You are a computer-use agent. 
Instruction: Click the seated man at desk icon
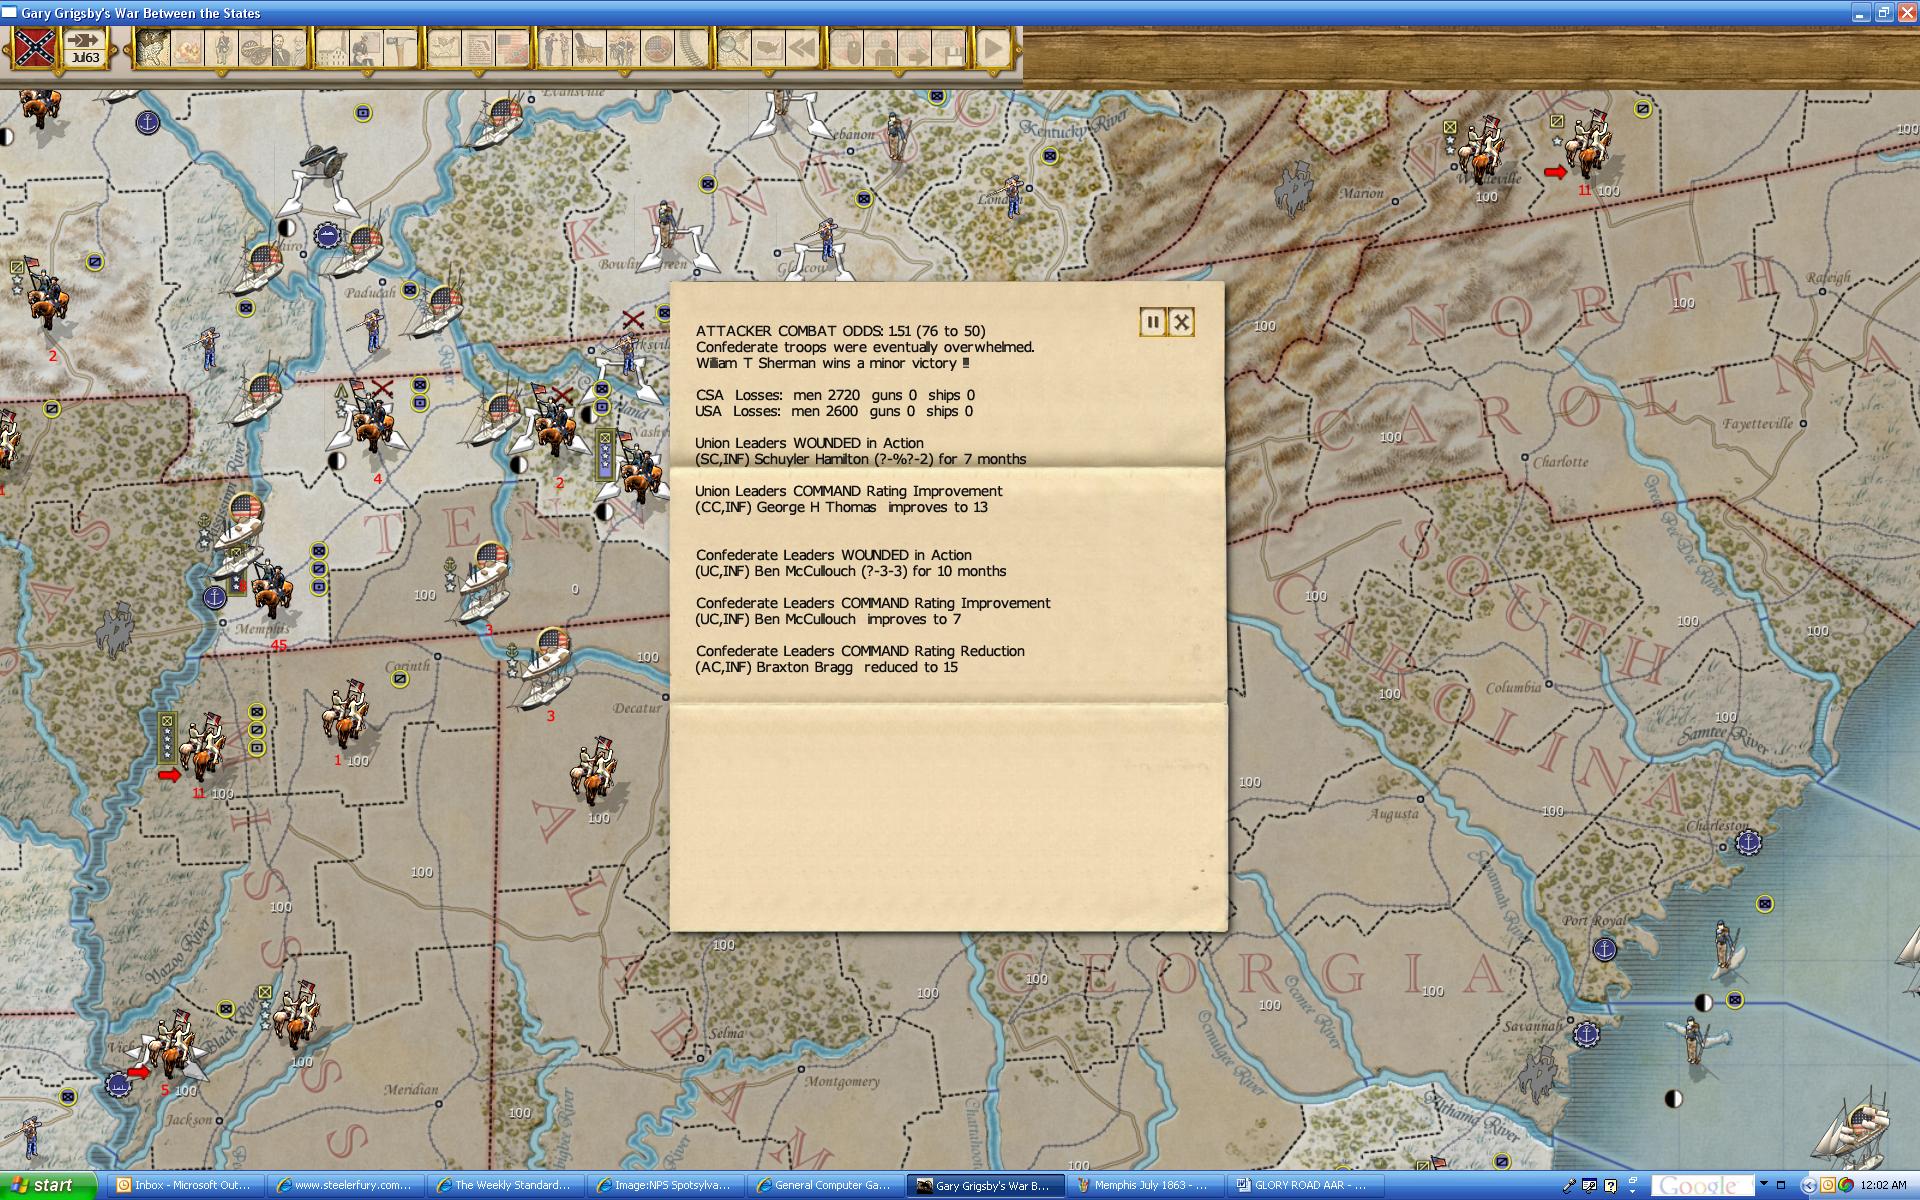(367, 48)
